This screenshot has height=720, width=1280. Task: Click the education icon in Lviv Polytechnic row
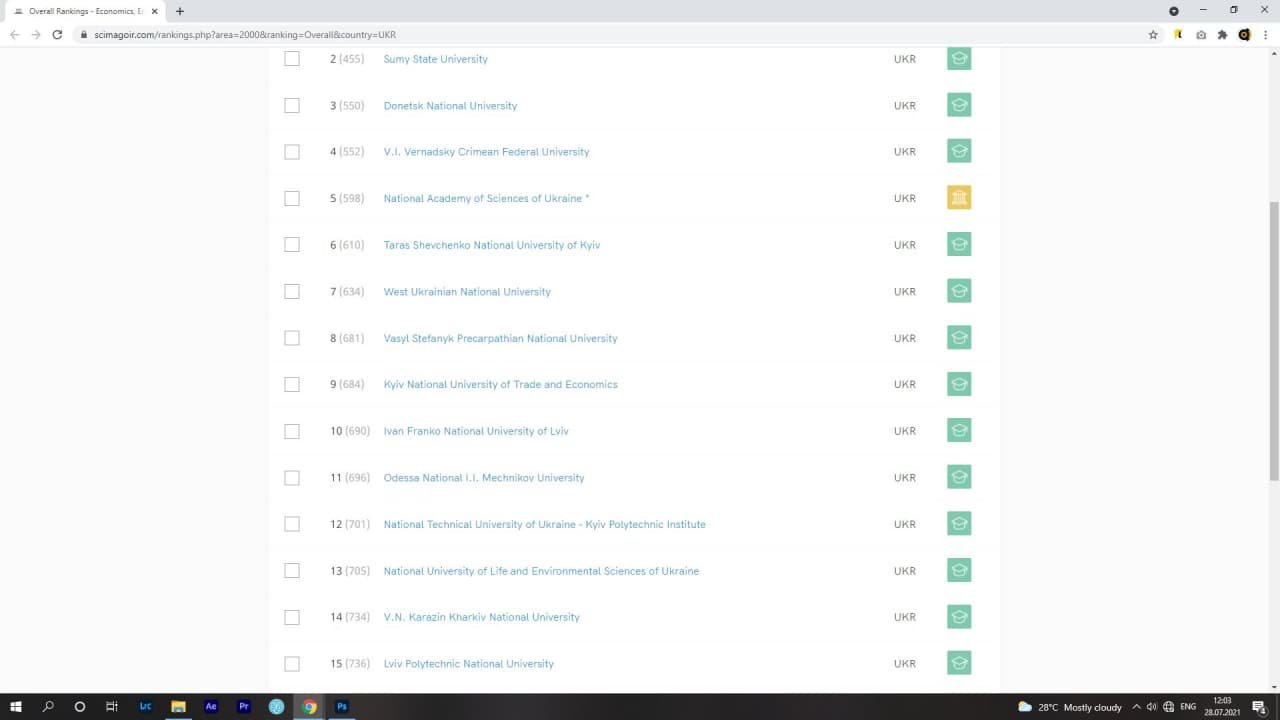pos(959,663)
